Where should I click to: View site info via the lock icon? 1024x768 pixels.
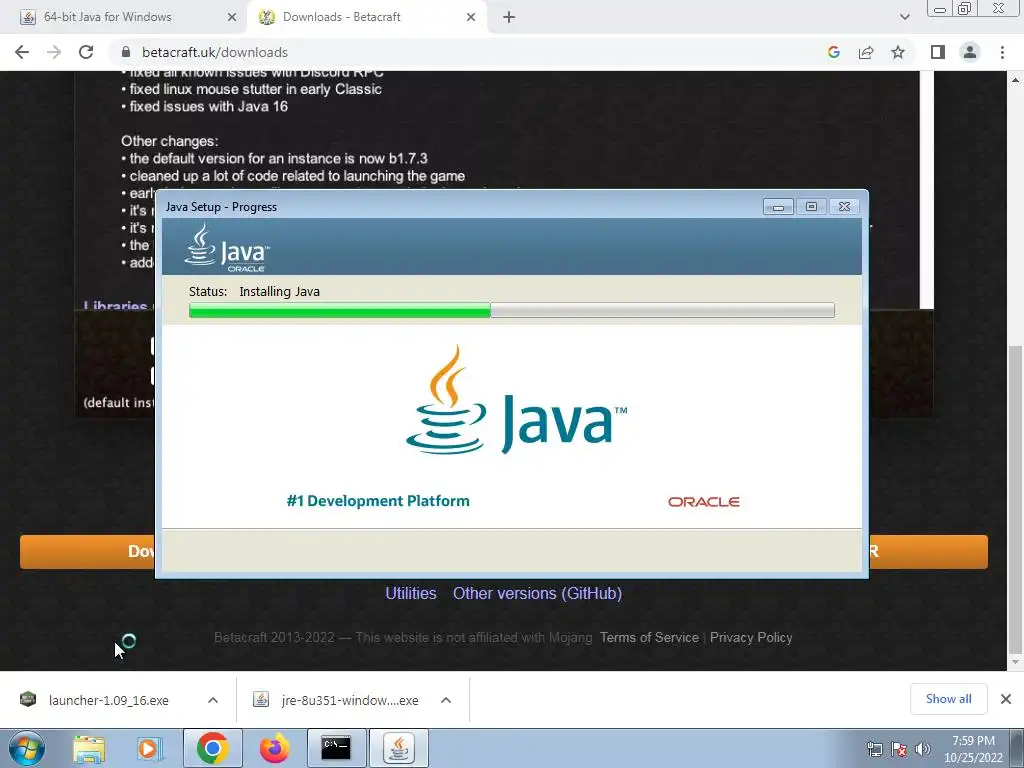(127, 52)
